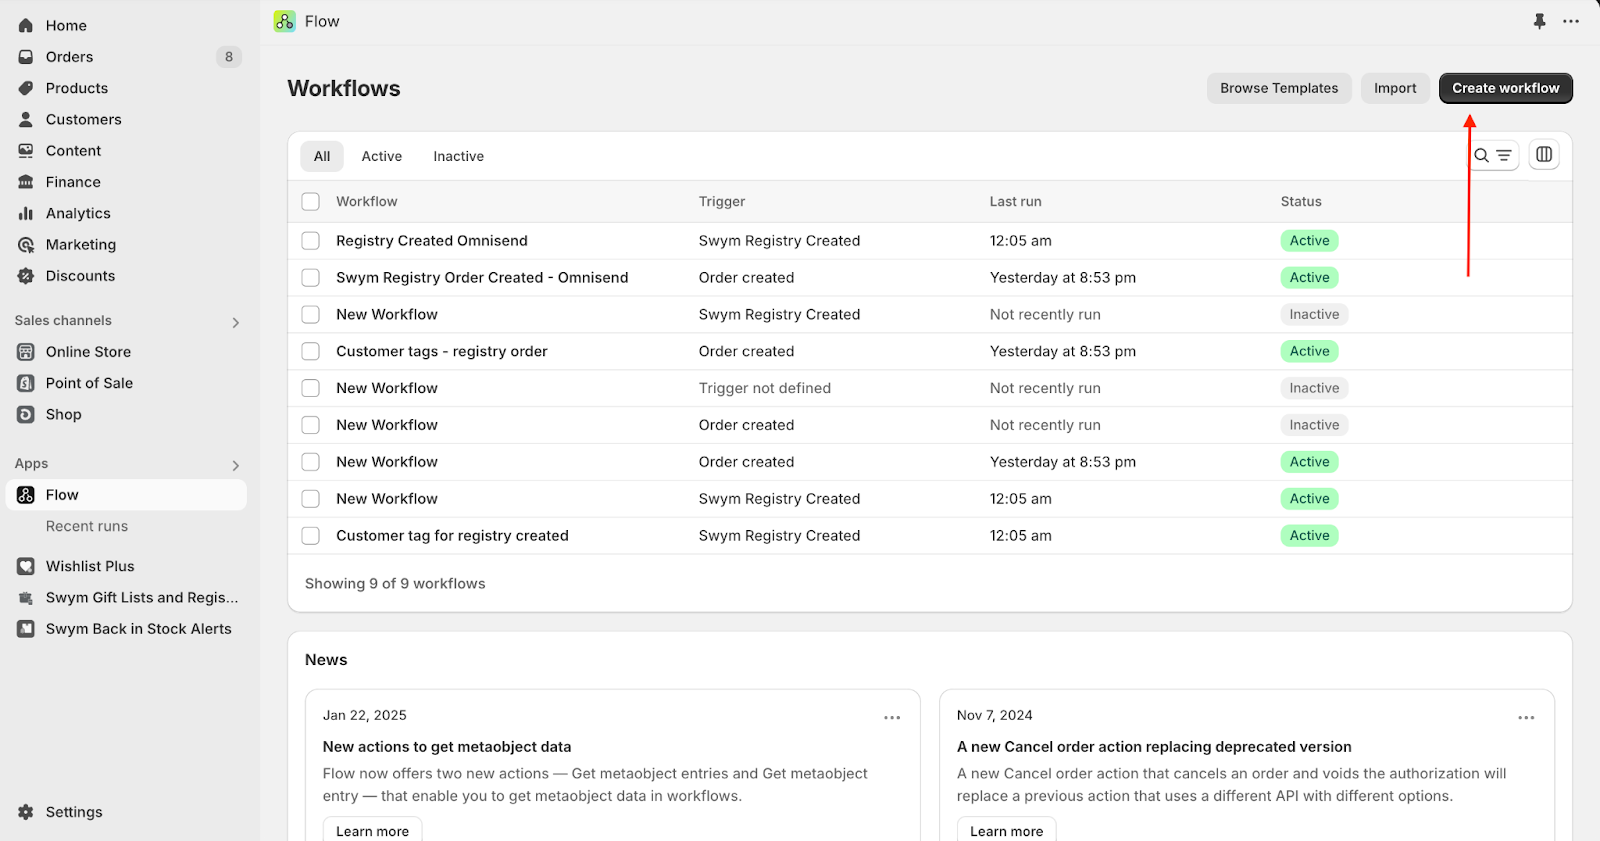Open Swym Registry Order Created - Omnisend workflow

(482, 278)
